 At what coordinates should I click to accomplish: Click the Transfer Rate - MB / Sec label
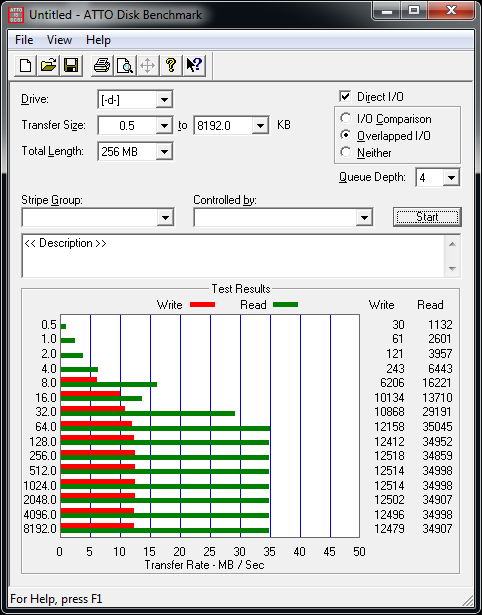[204, 565]
